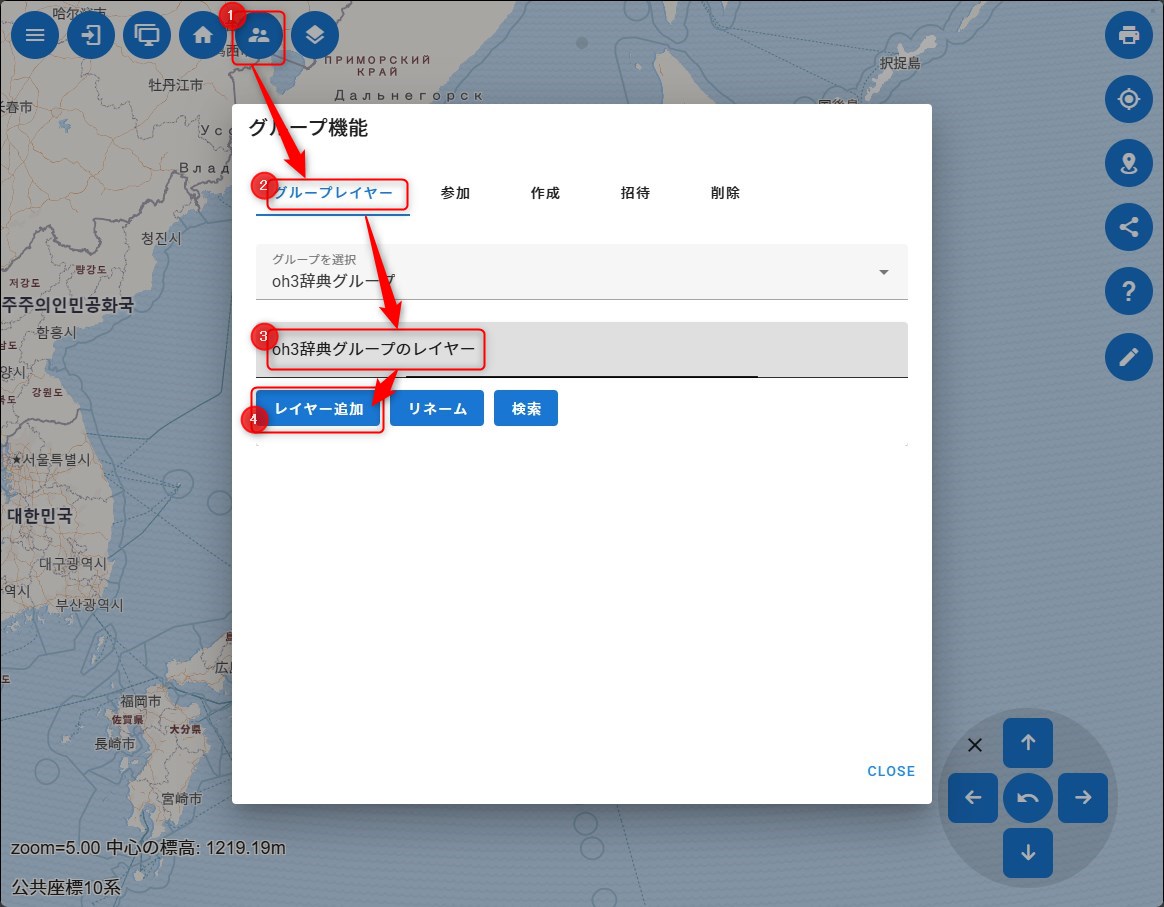Click the map pin marker icon
Screen dimensions: 1164x907
click(1129, 163)
